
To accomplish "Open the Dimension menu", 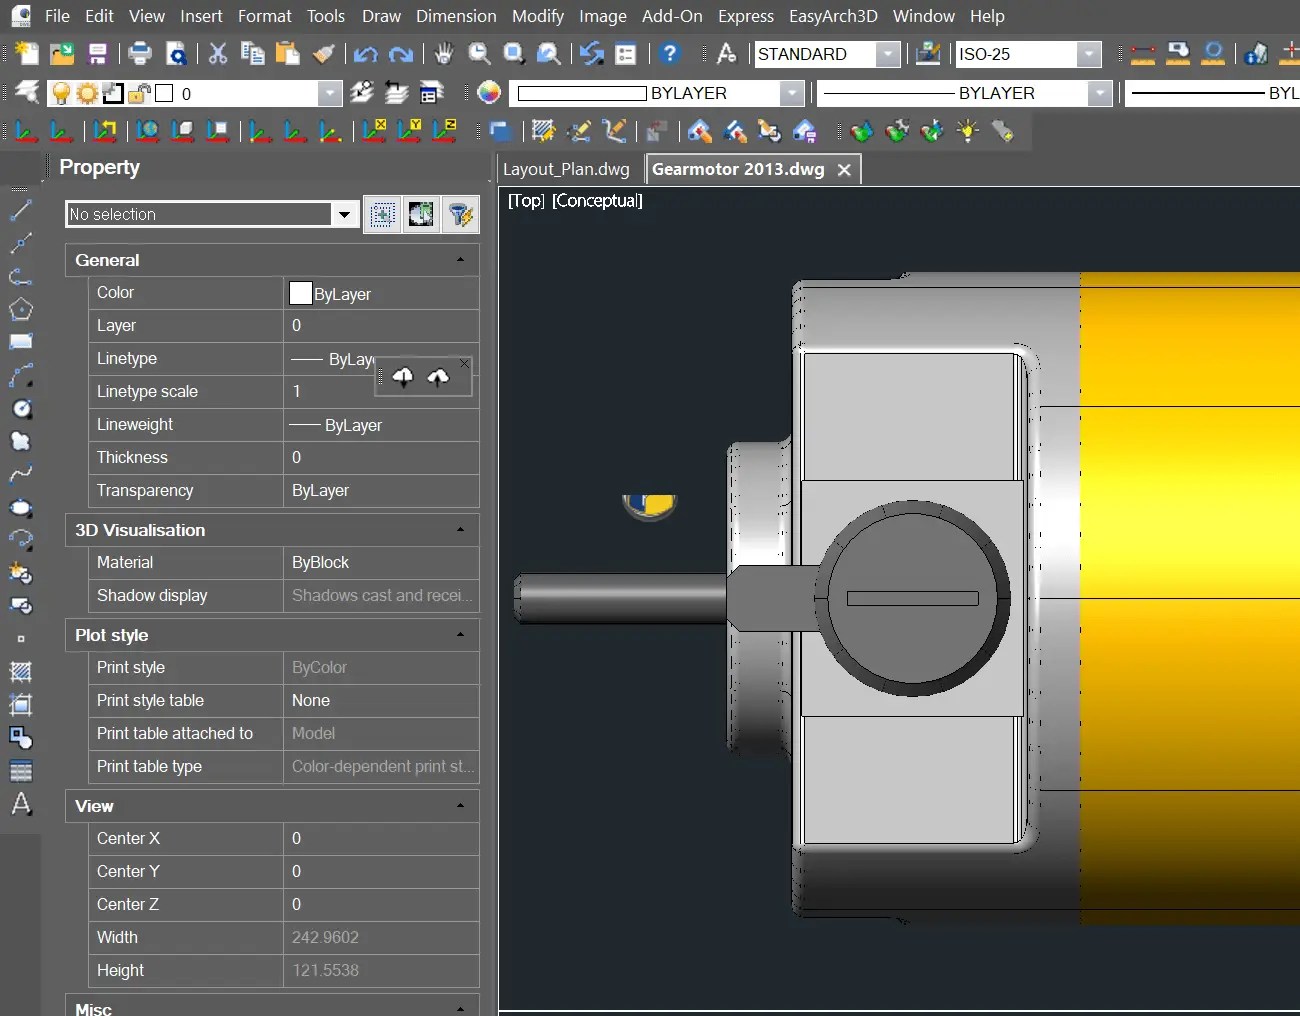I will (456, 16).
